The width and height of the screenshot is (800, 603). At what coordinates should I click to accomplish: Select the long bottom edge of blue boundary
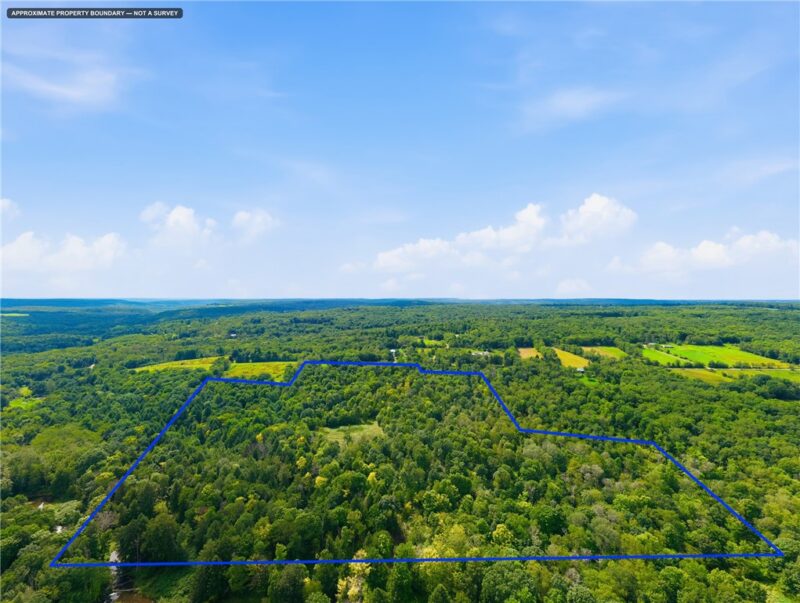pyautogui.click(x=417, y=560)
